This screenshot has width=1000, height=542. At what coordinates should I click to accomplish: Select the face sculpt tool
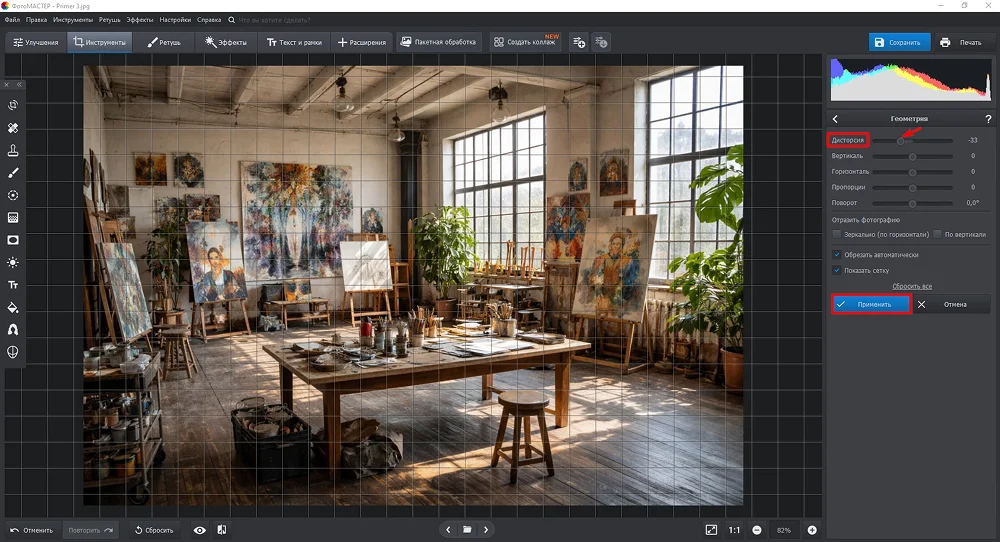pos(13,352)
